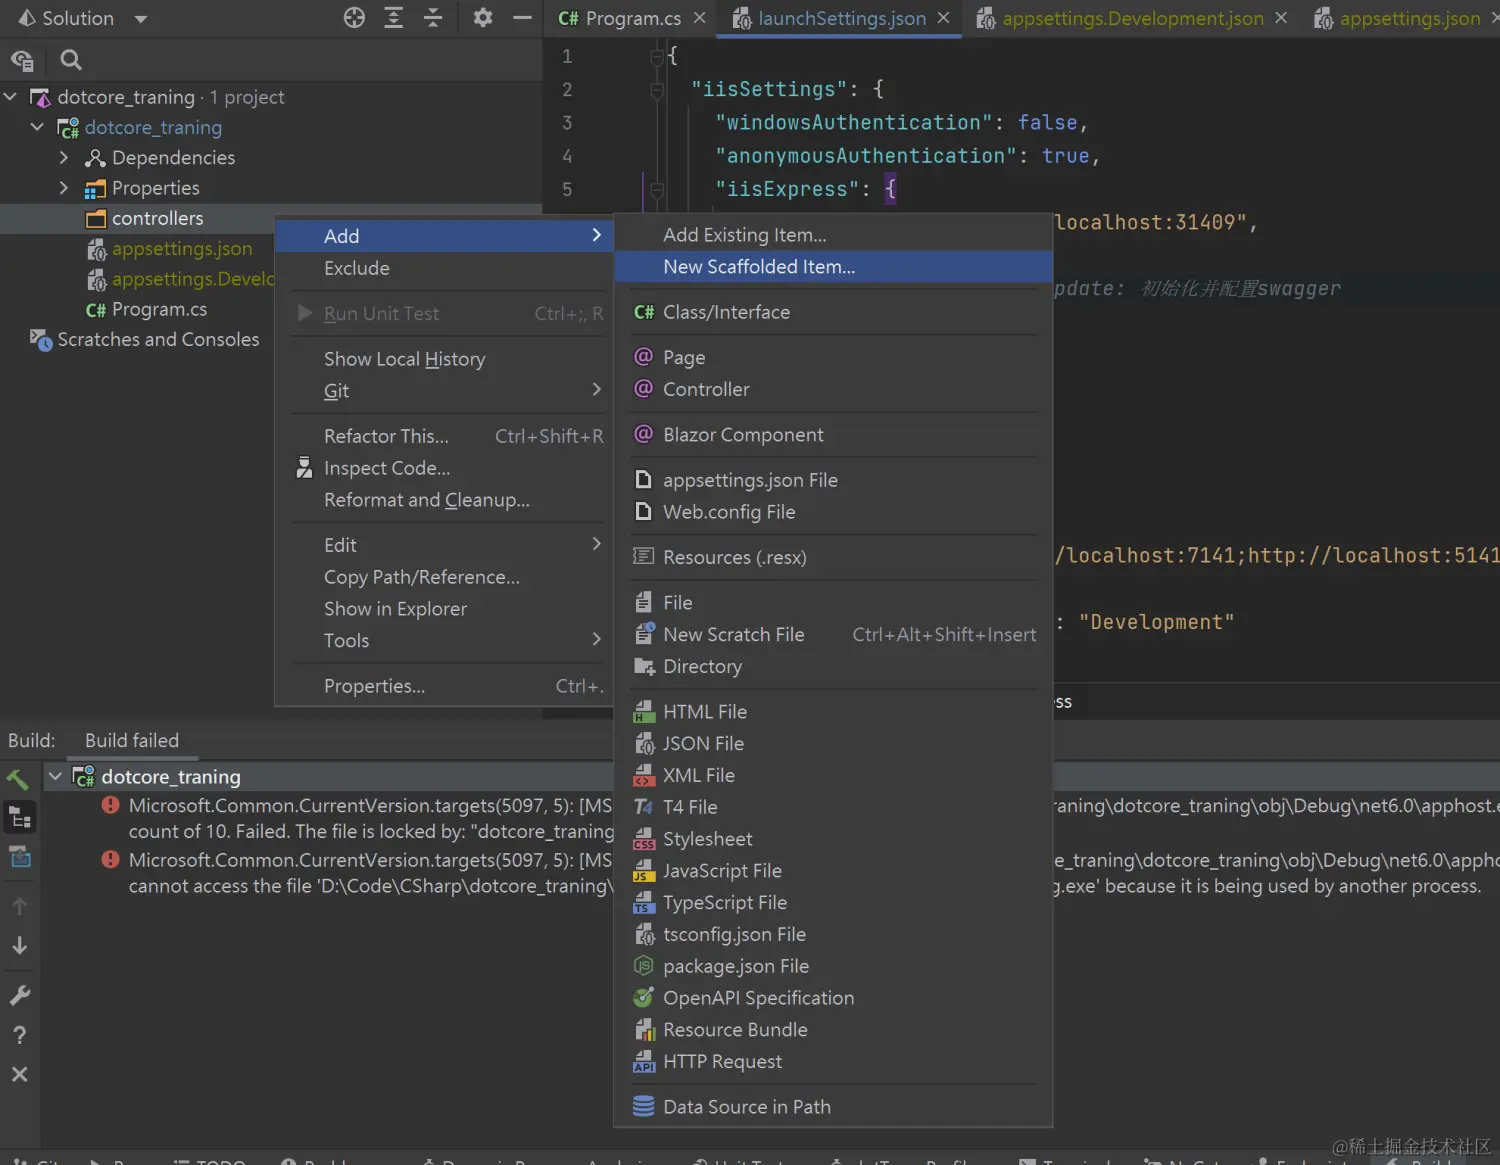Open the Solution view dropdown arrow
Viewport: 1500px width, 1165px height.
141,19
